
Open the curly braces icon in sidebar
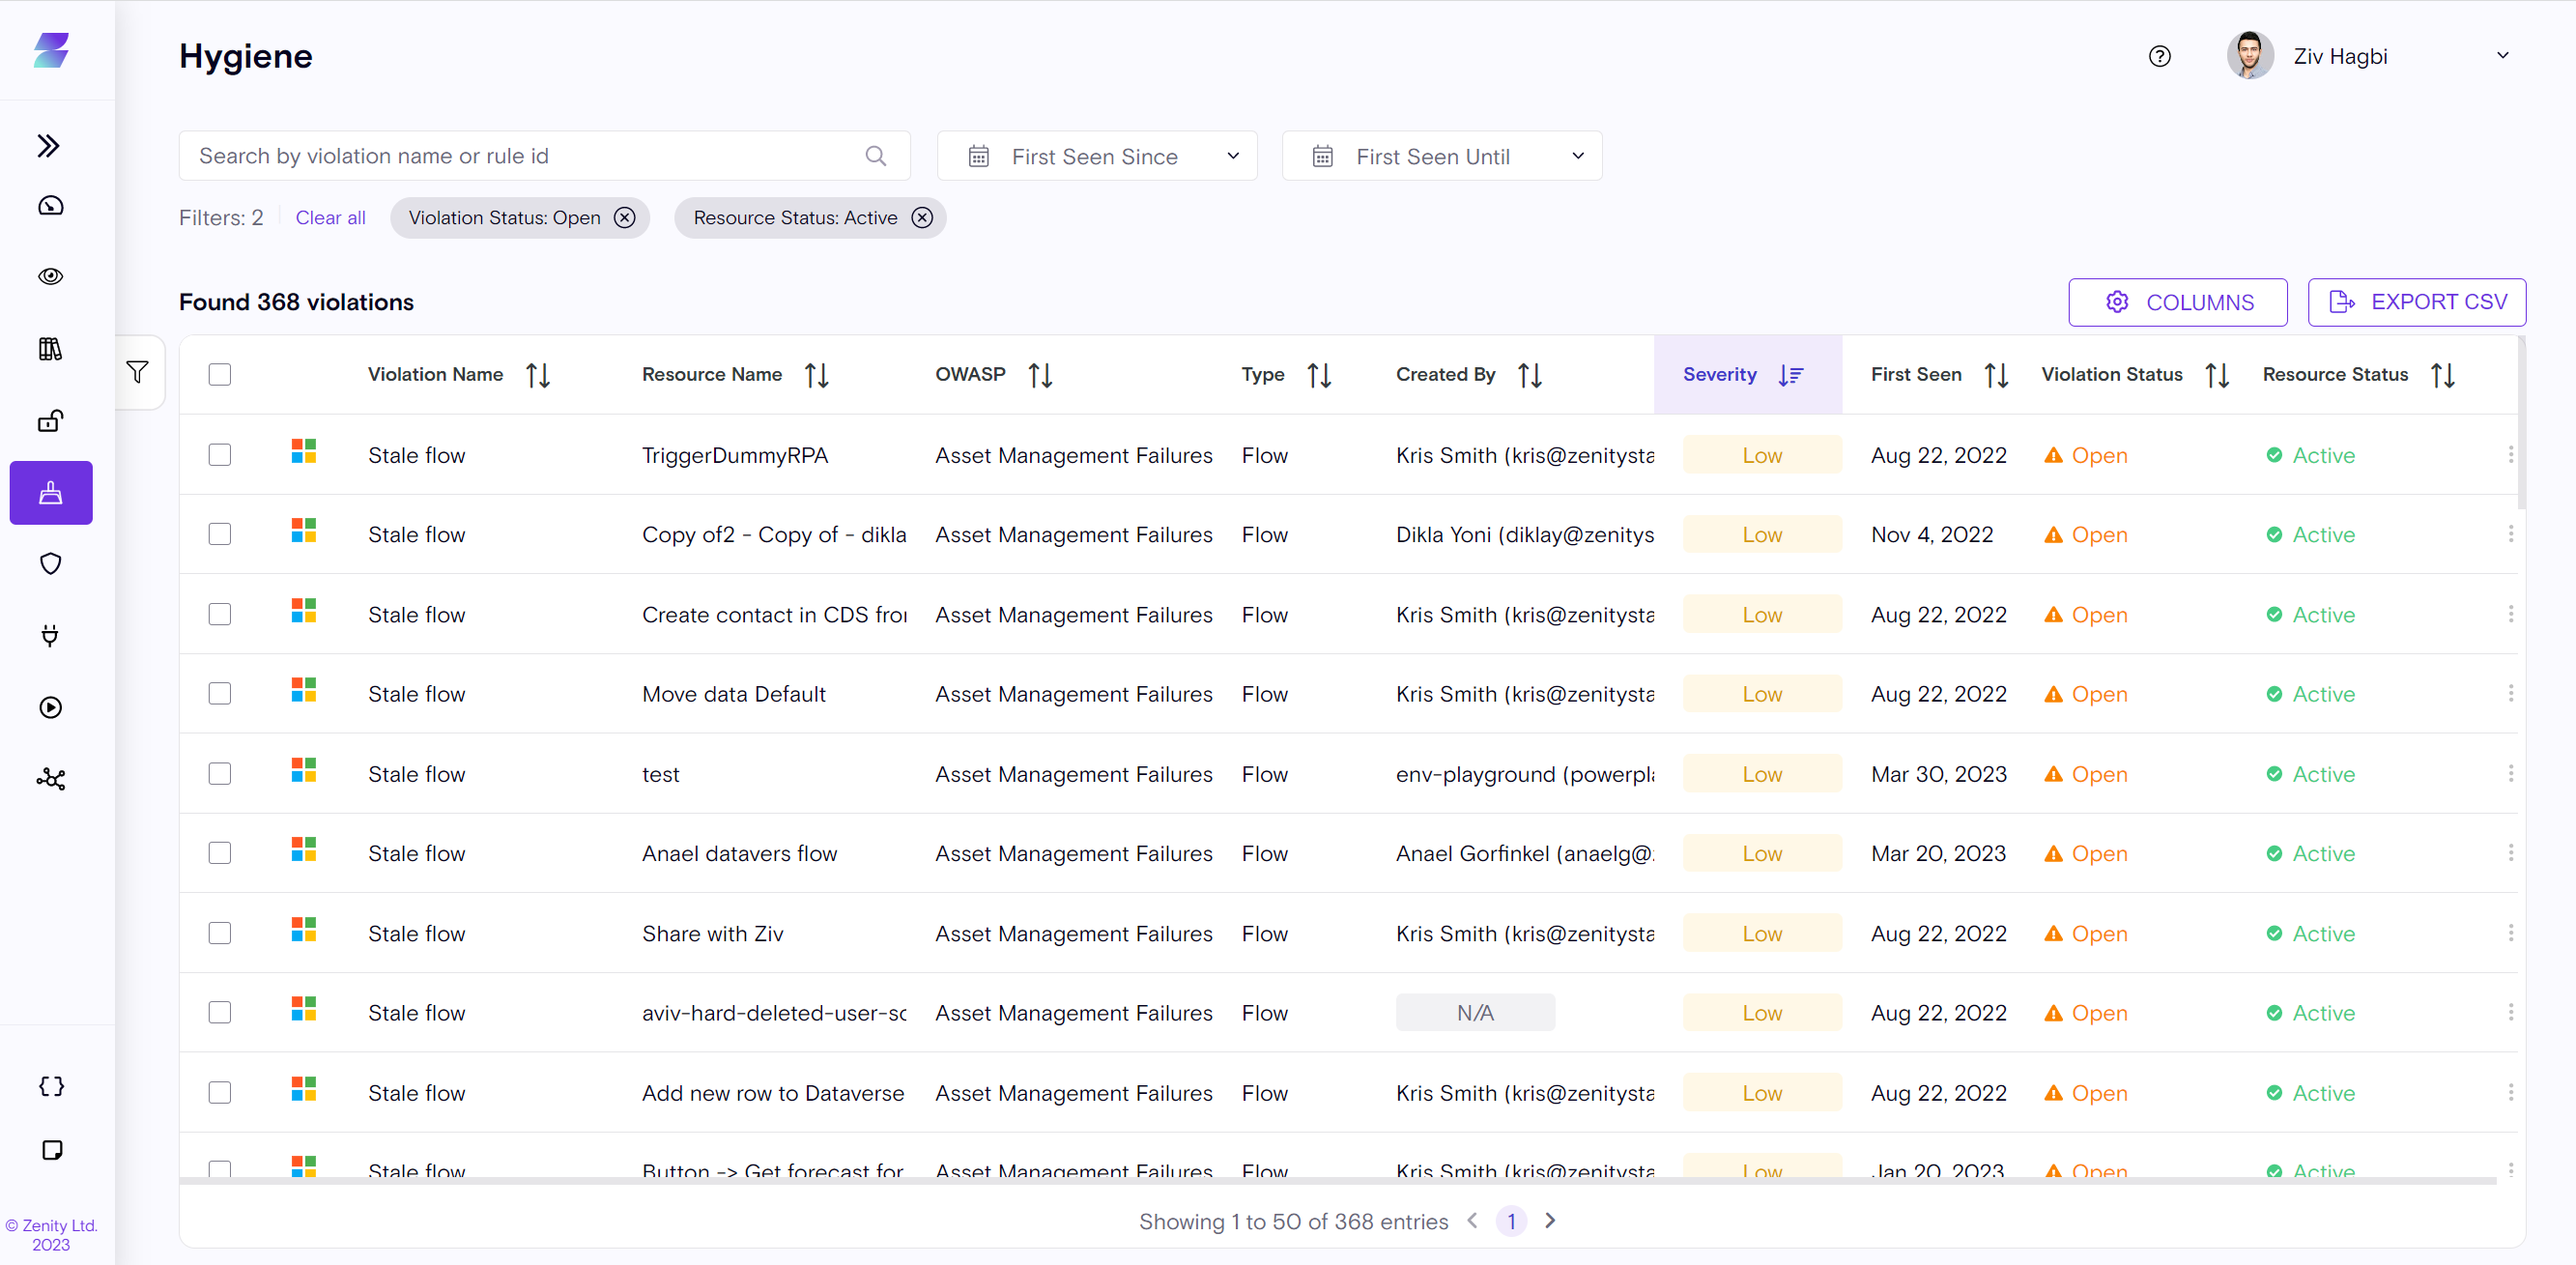[x=52, y=1086]
